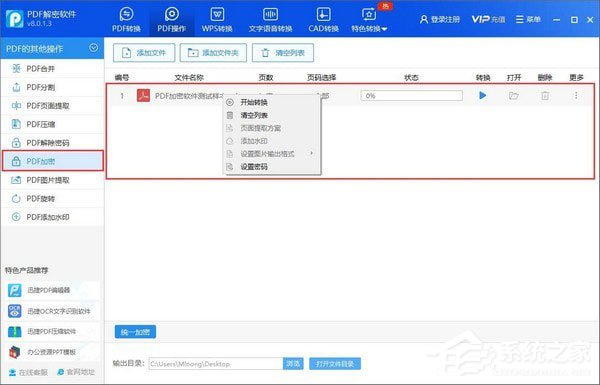Choose 清空列表 from the context menu

272,115
